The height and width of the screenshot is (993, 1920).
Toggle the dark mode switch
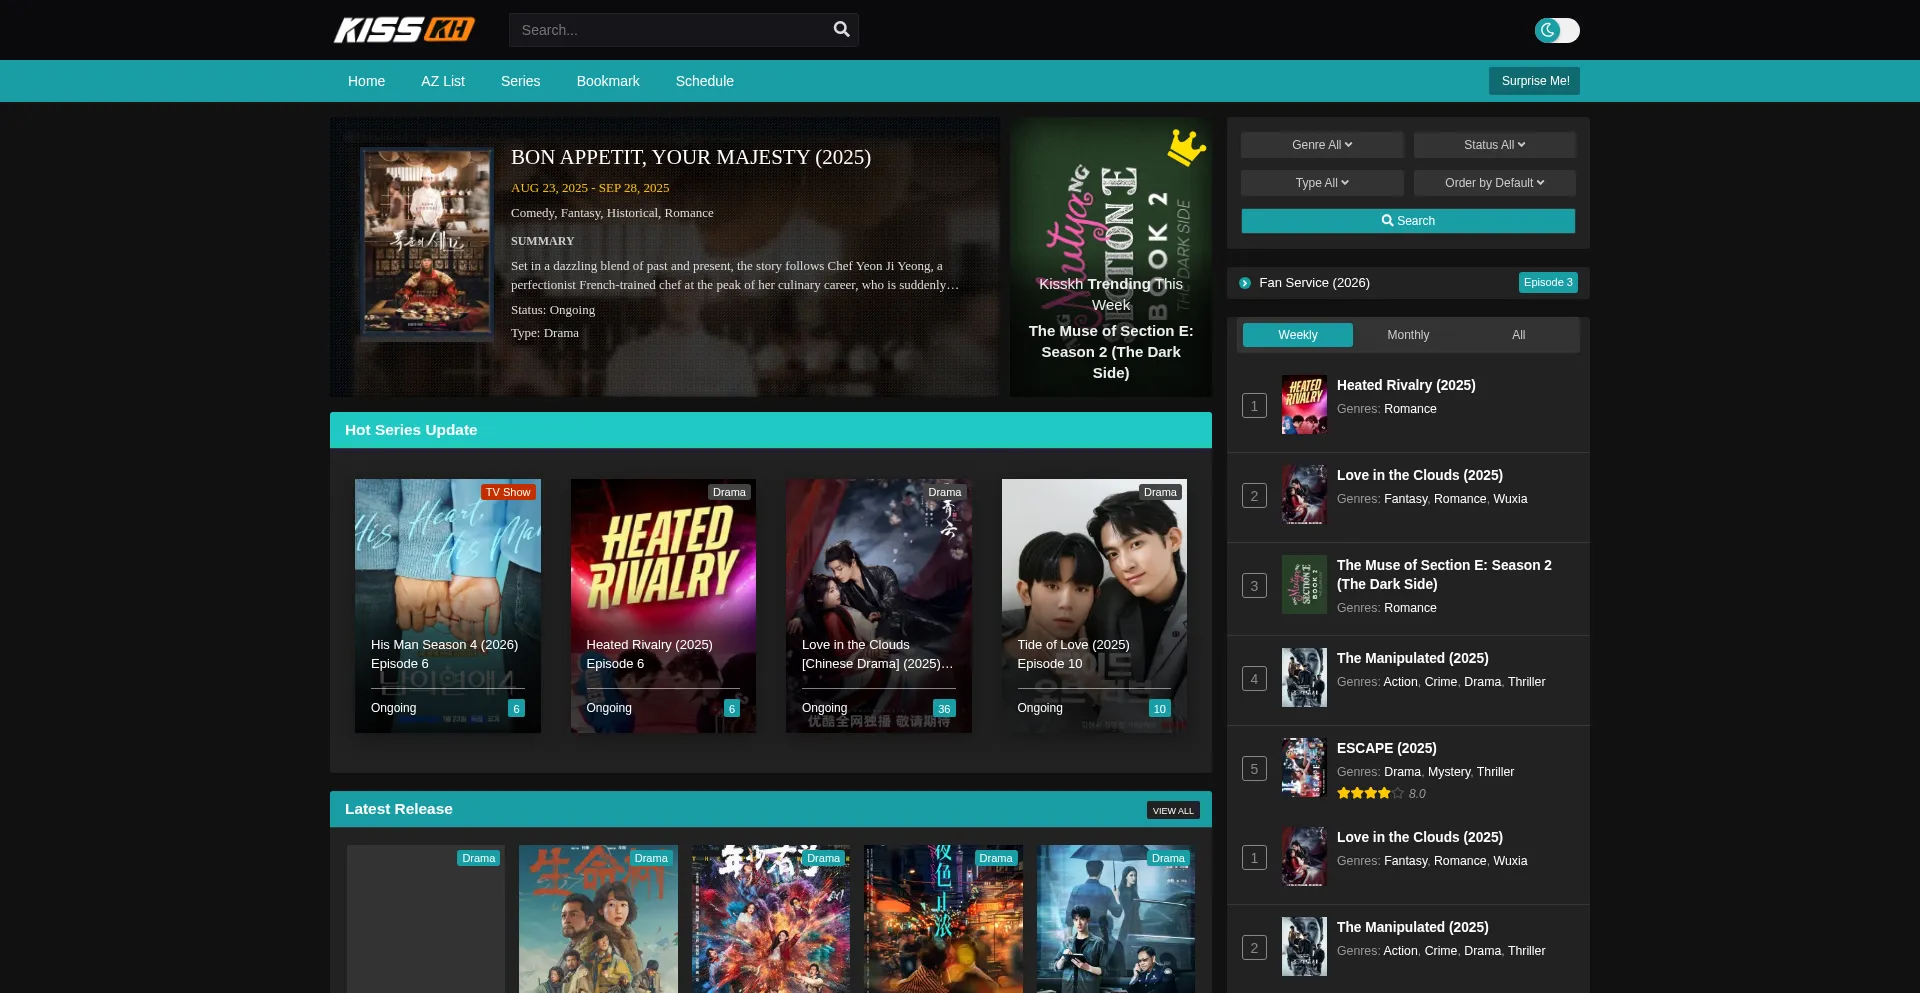[x=1557, y=30]
